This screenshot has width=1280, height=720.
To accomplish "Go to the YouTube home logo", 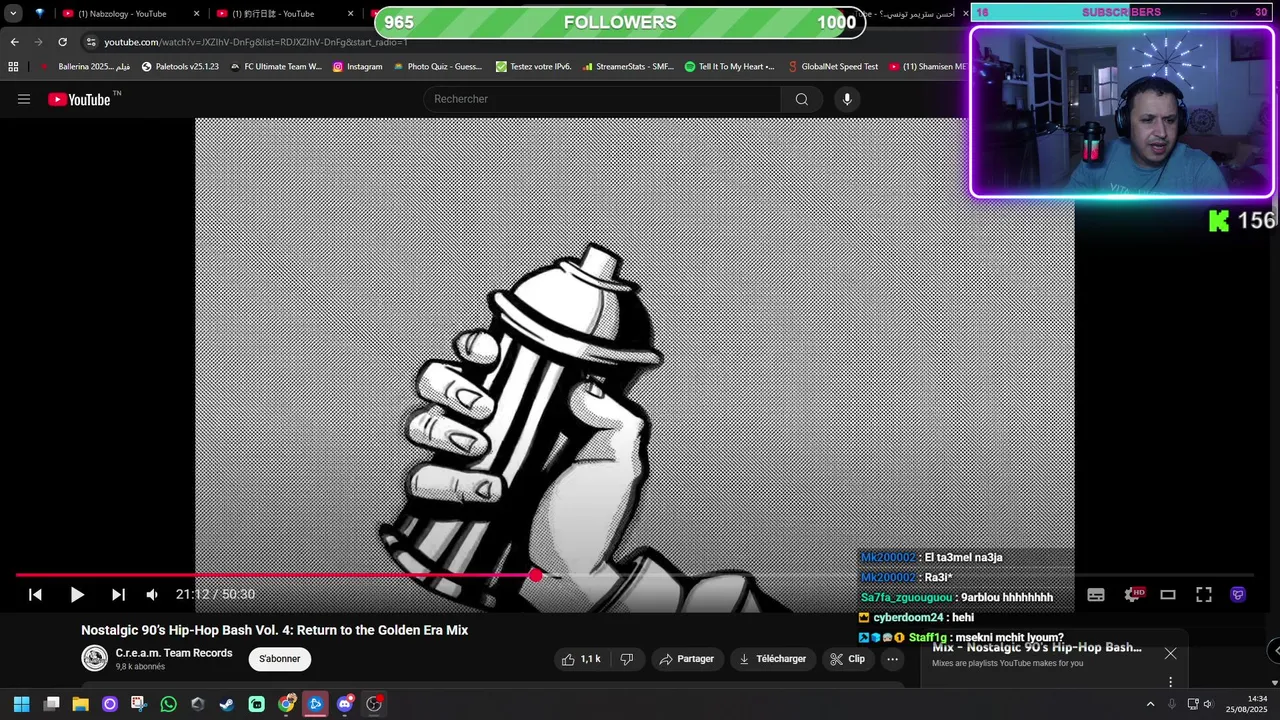I will coord(80,99).
